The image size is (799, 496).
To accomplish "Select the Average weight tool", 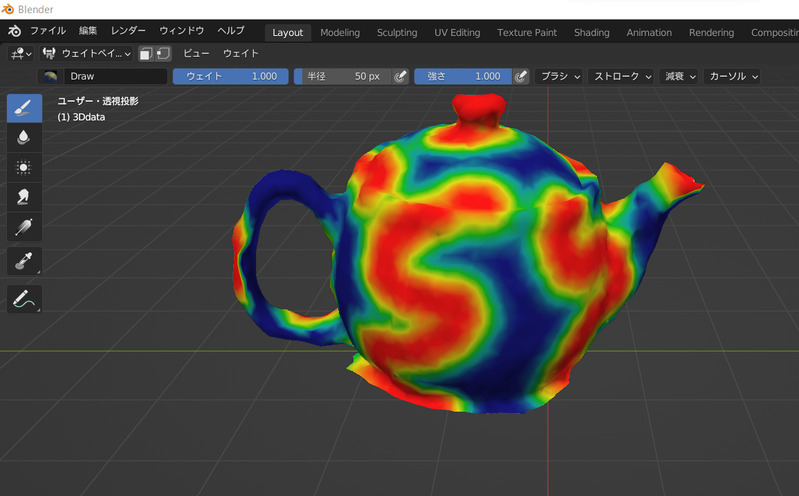I will [x=24, y=167].
